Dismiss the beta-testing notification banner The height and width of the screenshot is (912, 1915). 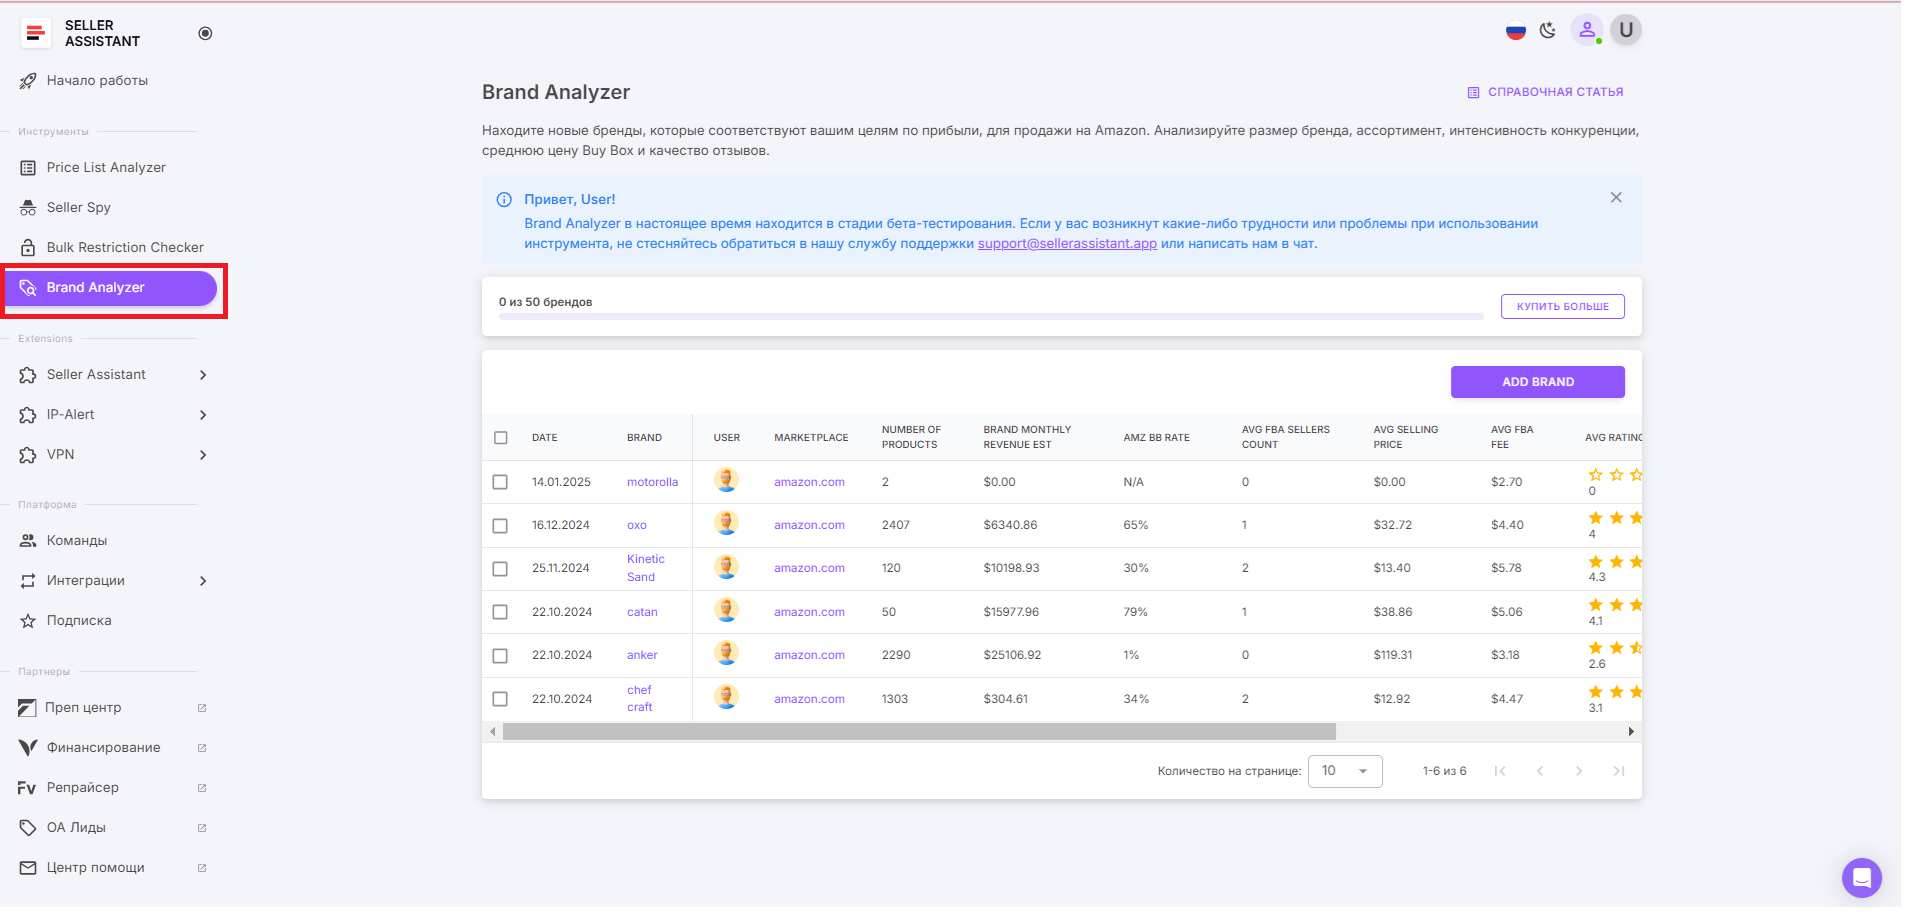(x=1616, y=197)
